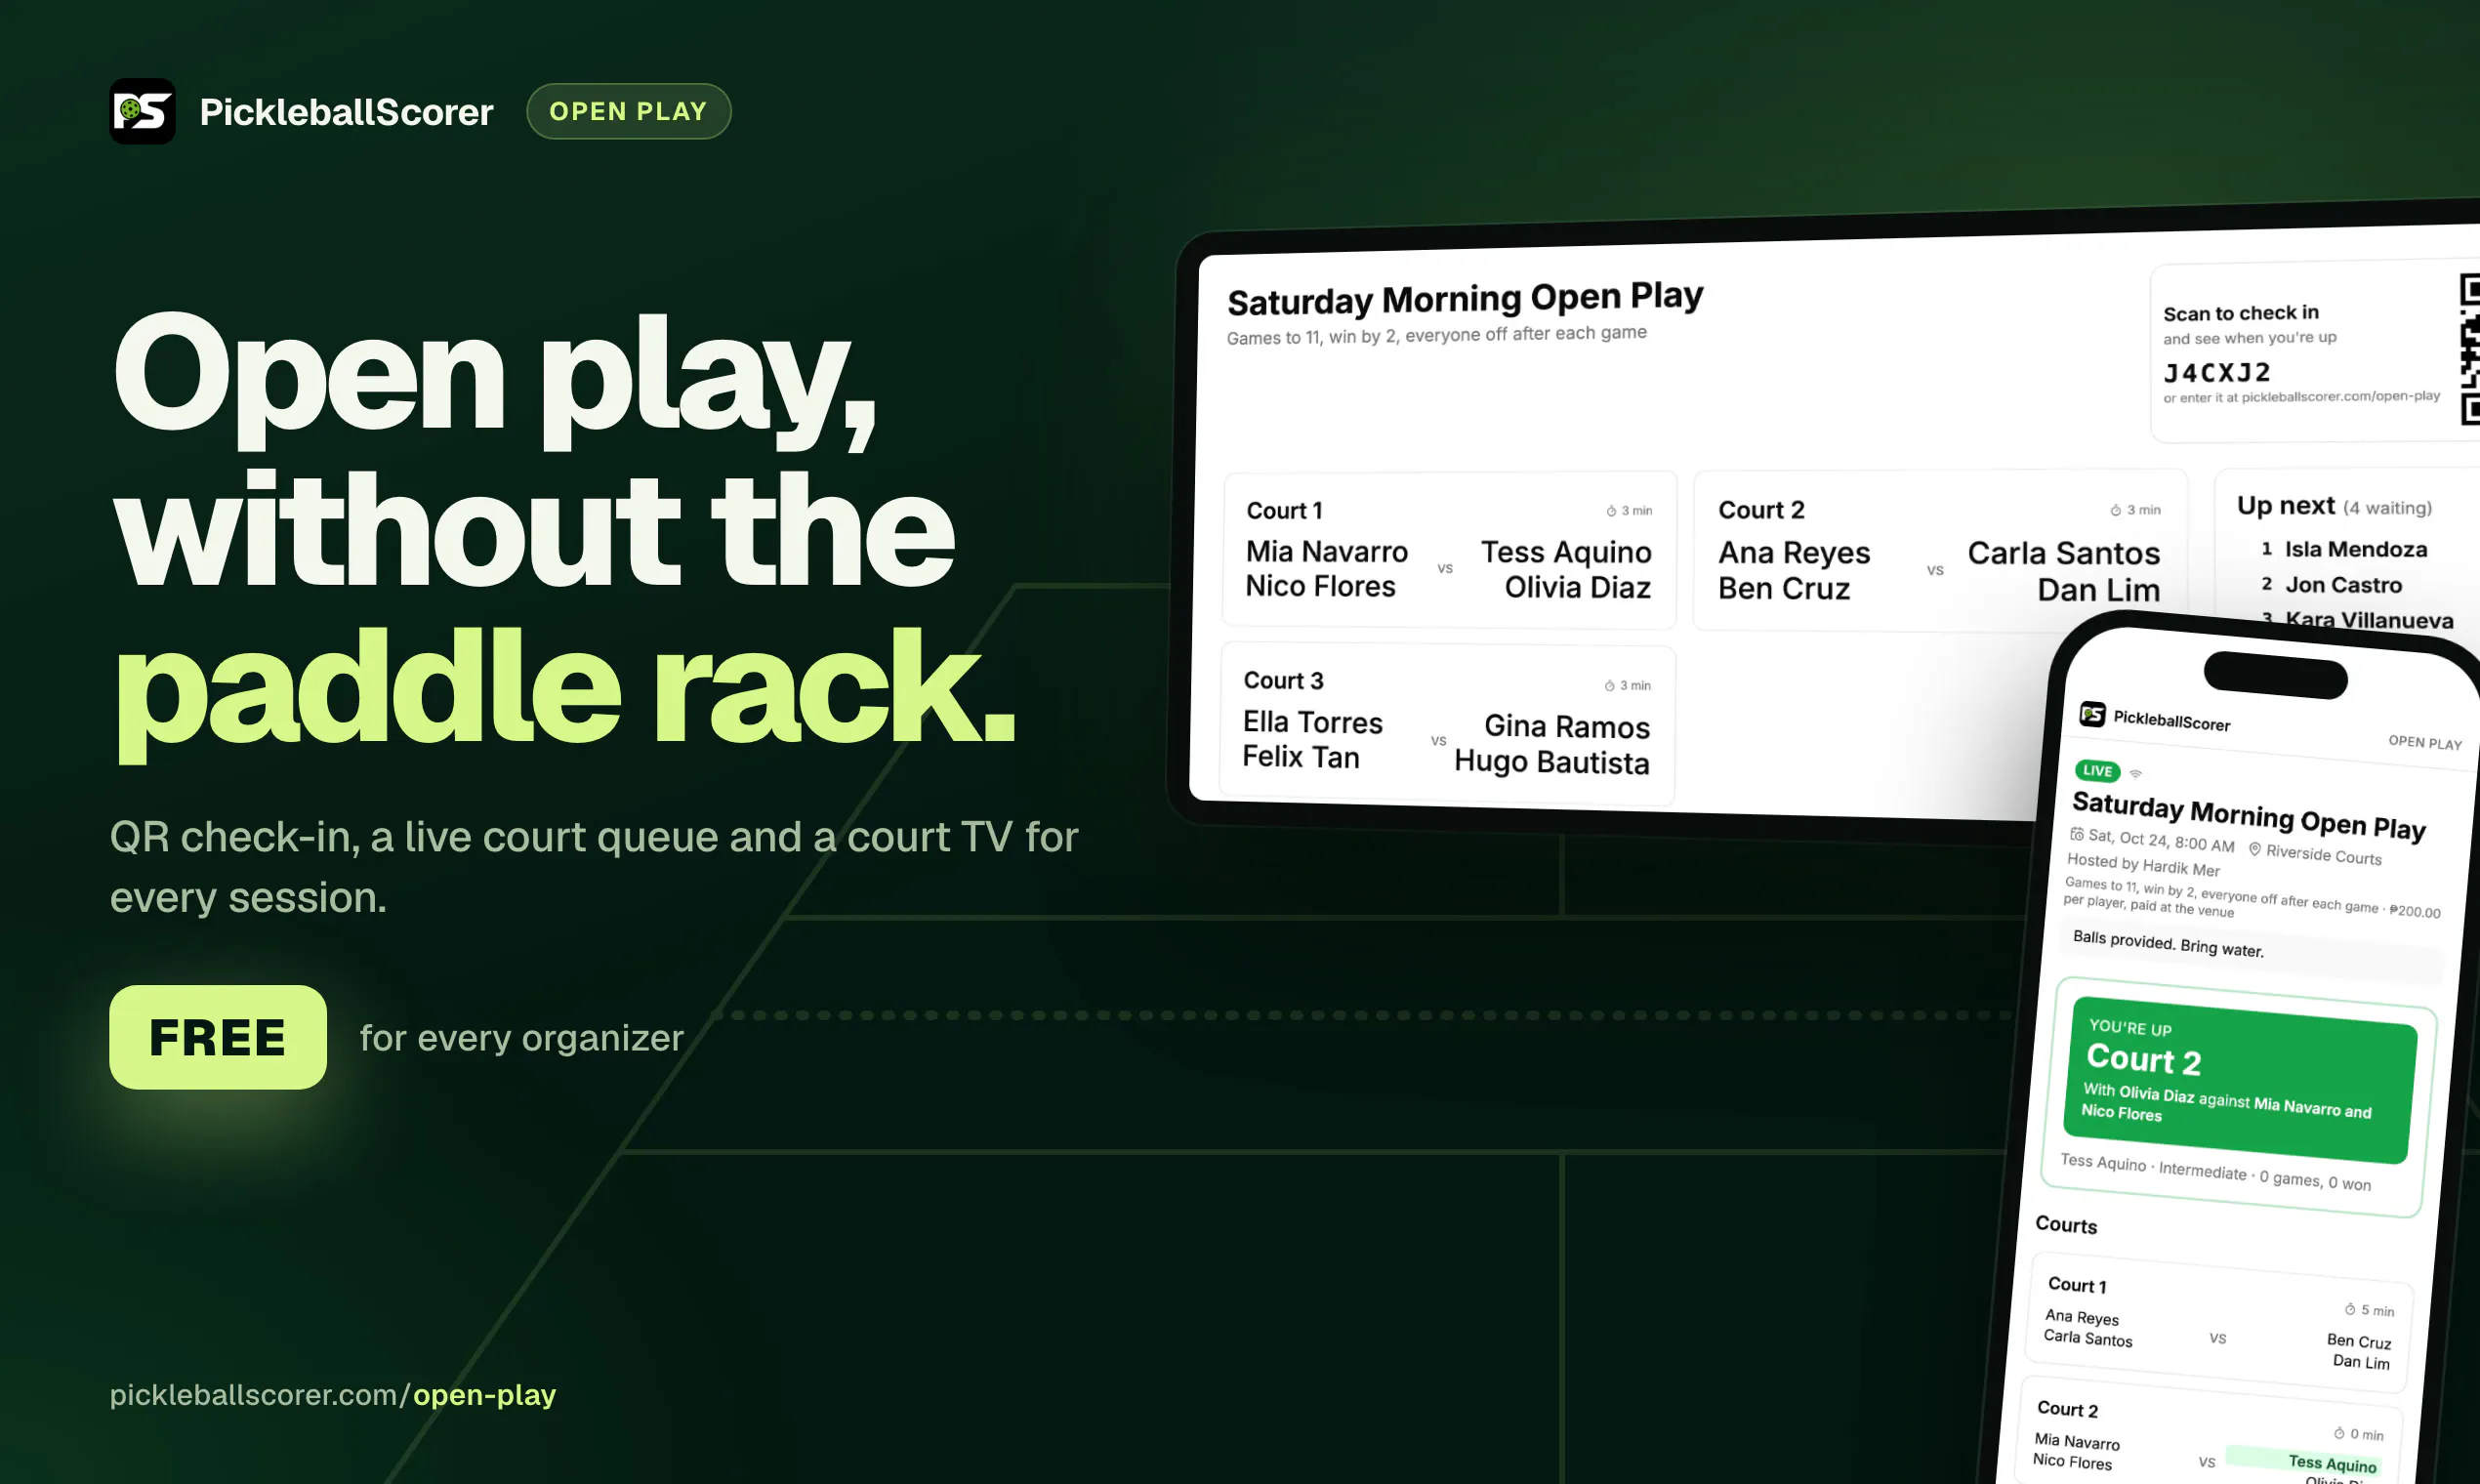
Task: Click Jon Castro in Up next list
Action: [x=2343, y=585]
